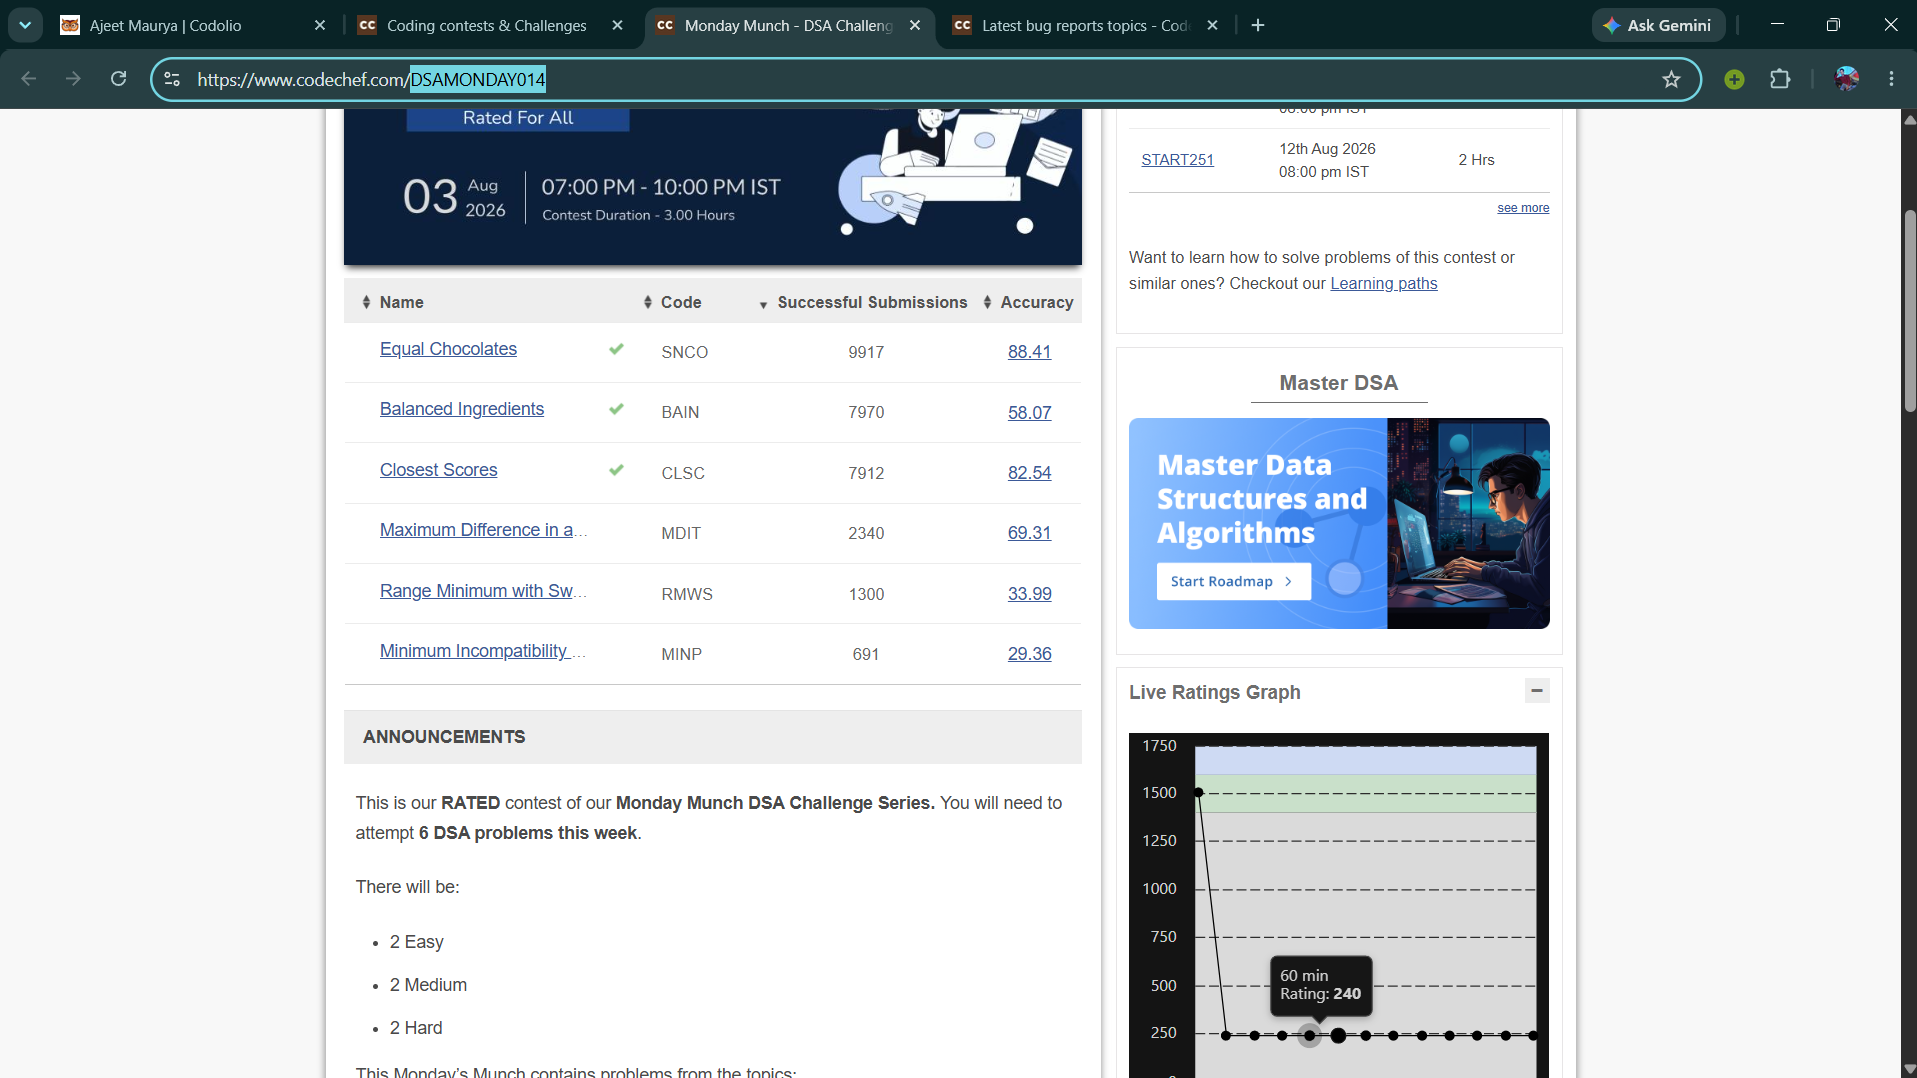Click the 88.41 accuracy link

pyautogui.click(x=1029, y=352)
